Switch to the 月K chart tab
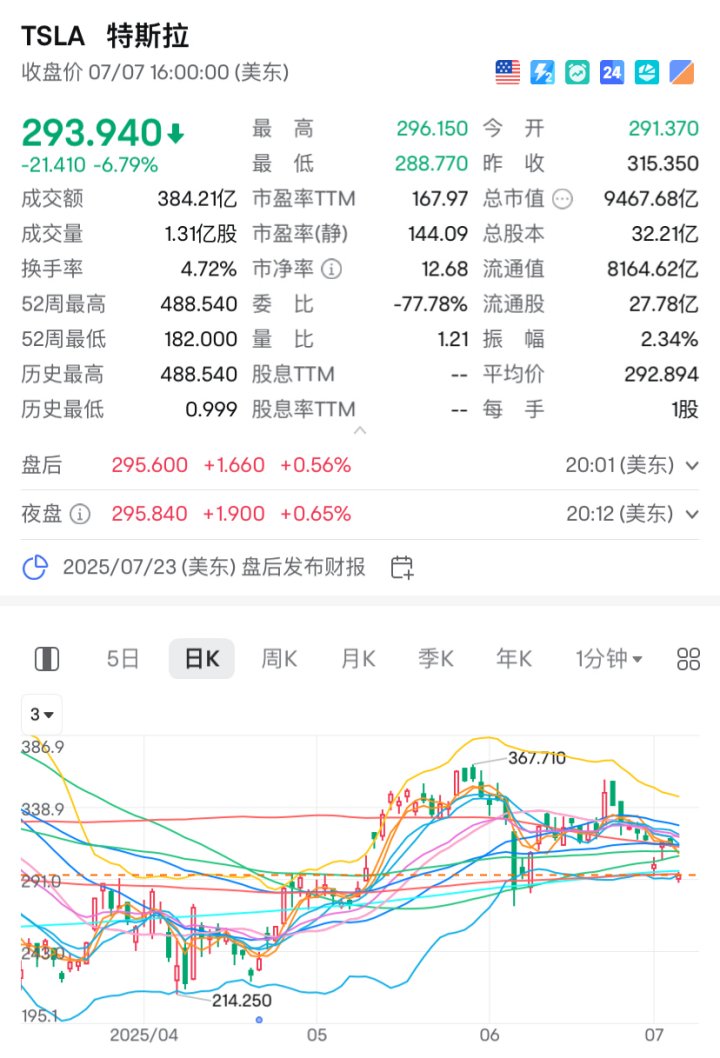 [x=358, y=659]
